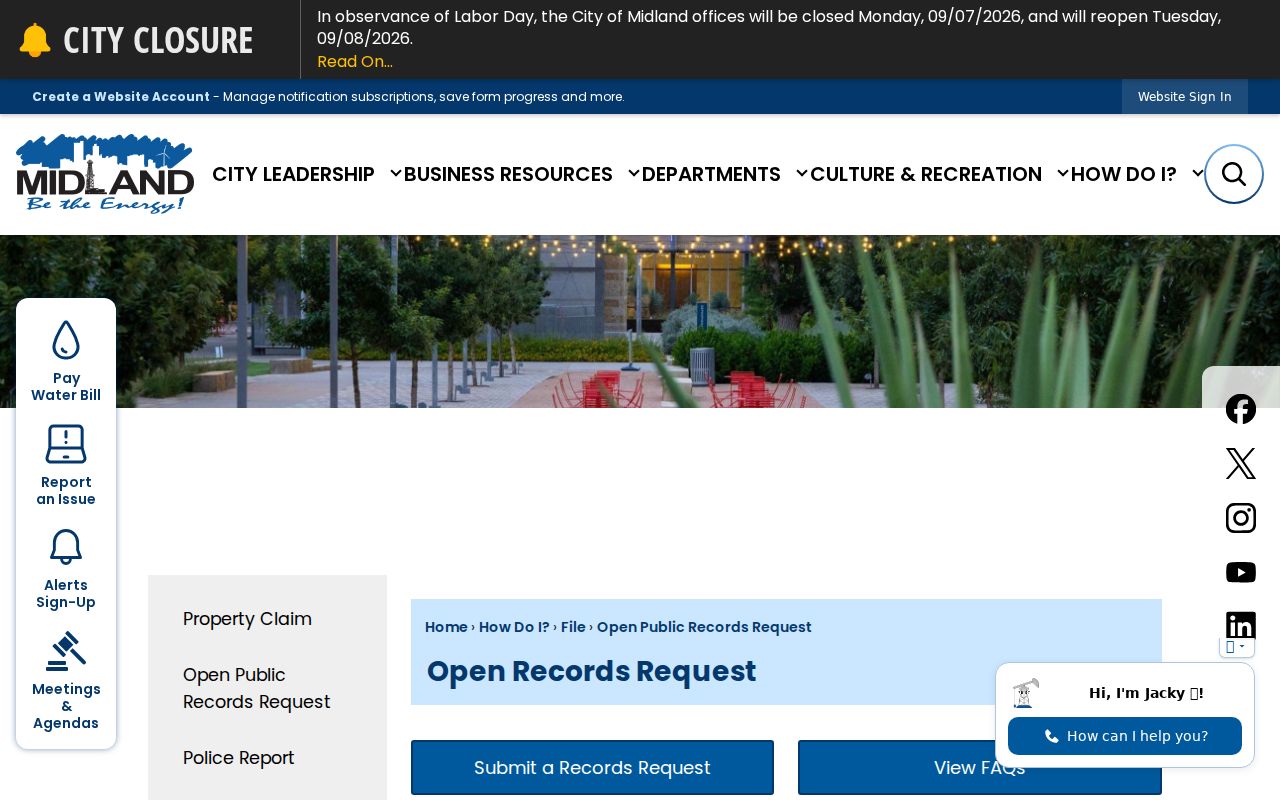Open the City Leadership menu item
Screen dimensions: 1280x800
293,174
